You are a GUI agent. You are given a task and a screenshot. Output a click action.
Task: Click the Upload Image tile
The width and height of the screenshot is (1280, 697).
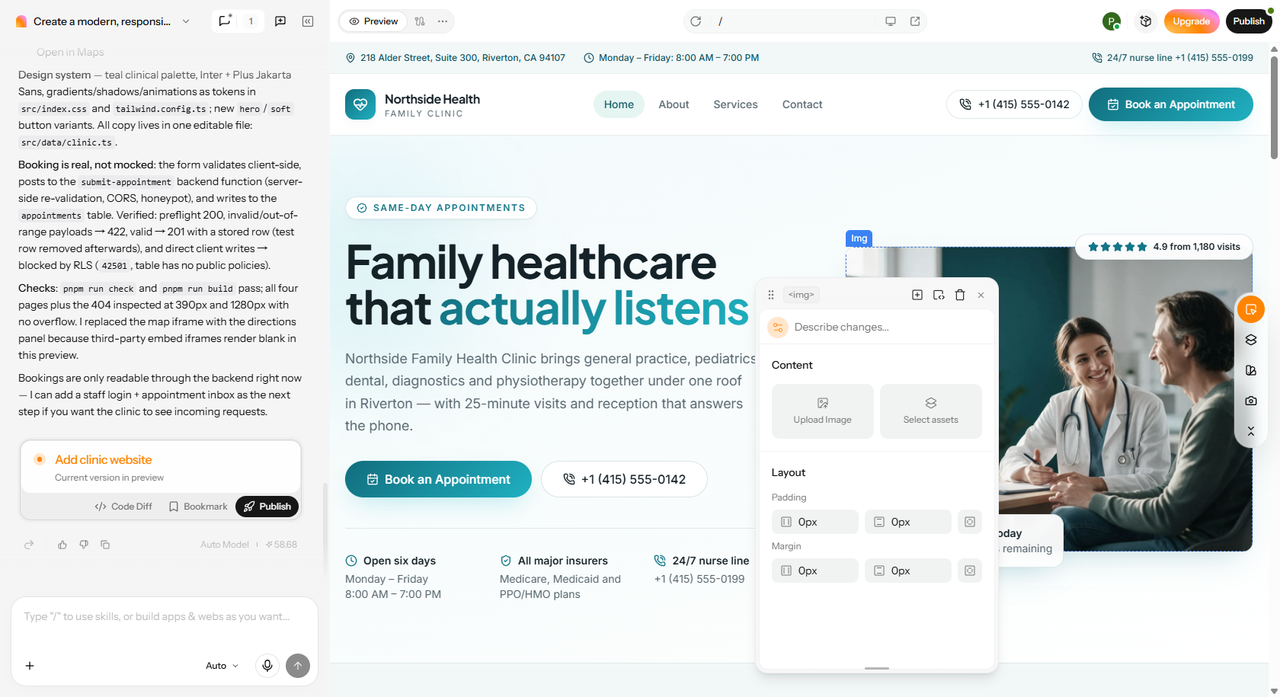tap(823, 411)
